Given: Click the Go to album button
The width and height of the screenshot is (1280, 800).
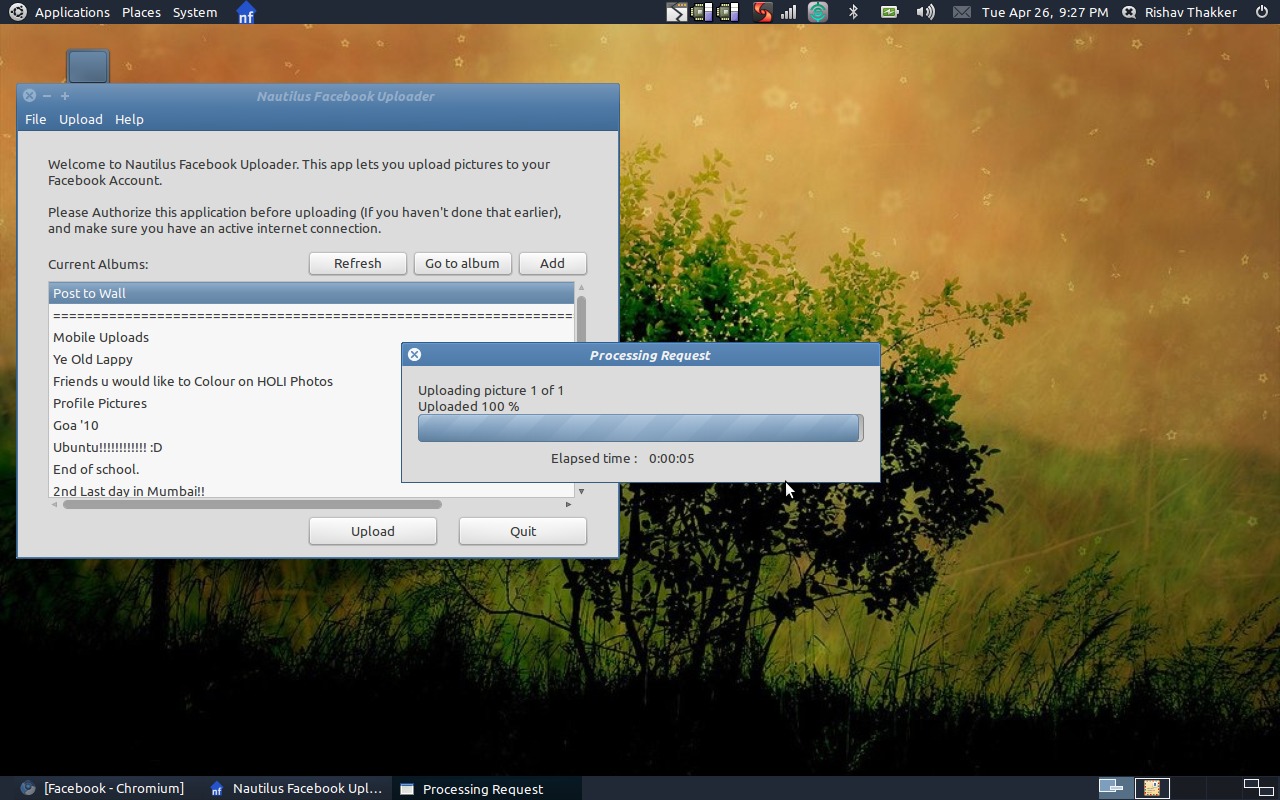Looking at the screenshot, I should [x=462, y=263].
